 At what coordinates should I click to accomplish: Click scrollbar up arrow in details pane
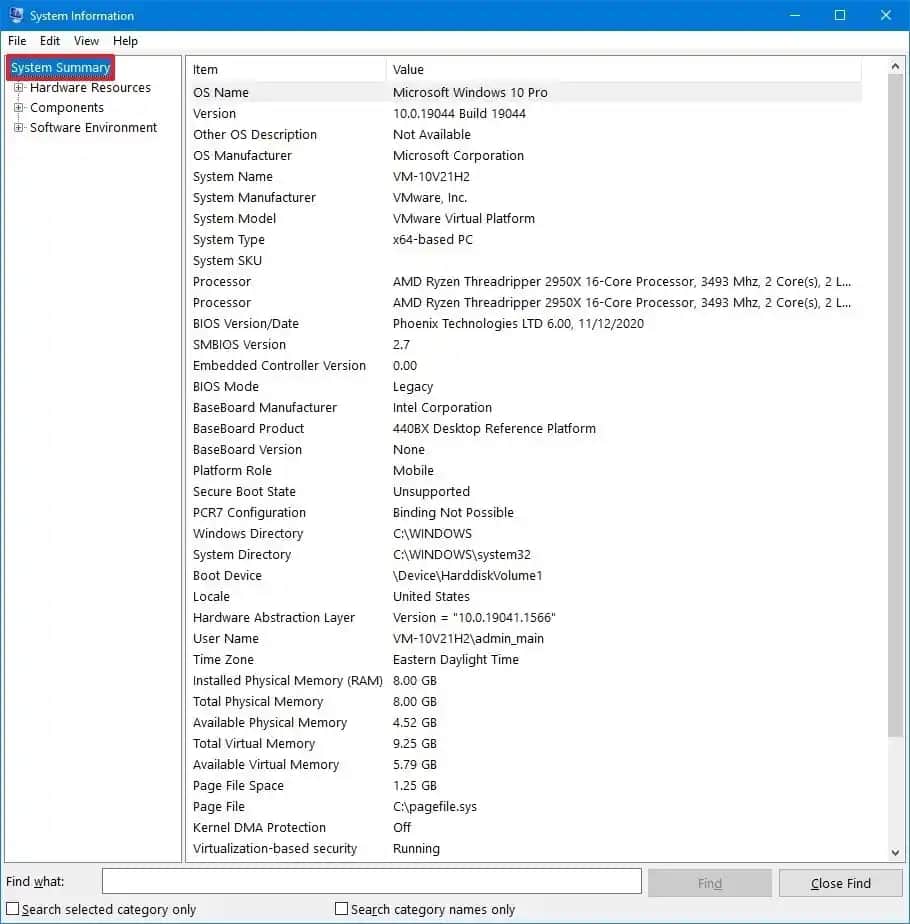[895, 66]
